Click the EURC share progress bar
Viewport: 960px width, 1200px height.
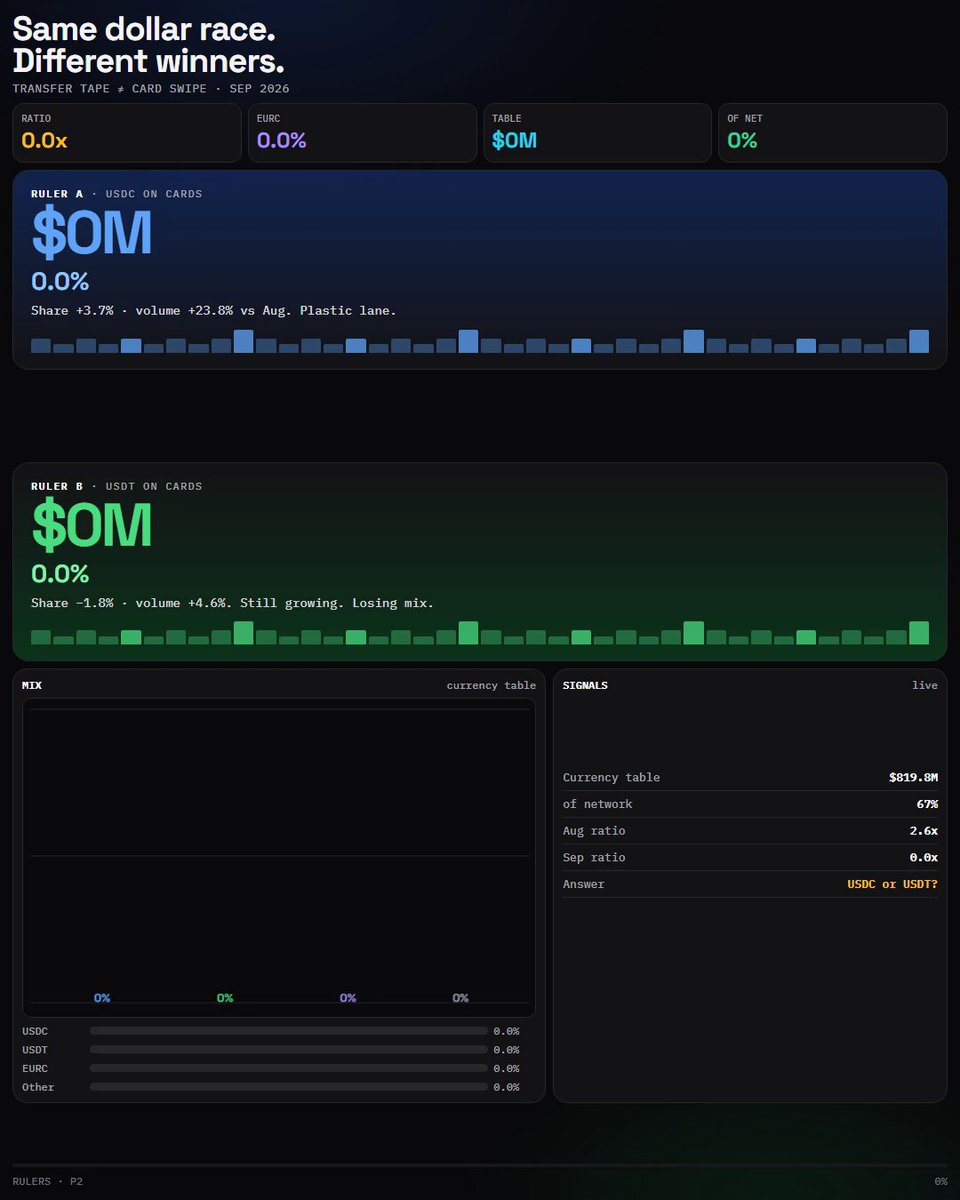(288, 1068)
